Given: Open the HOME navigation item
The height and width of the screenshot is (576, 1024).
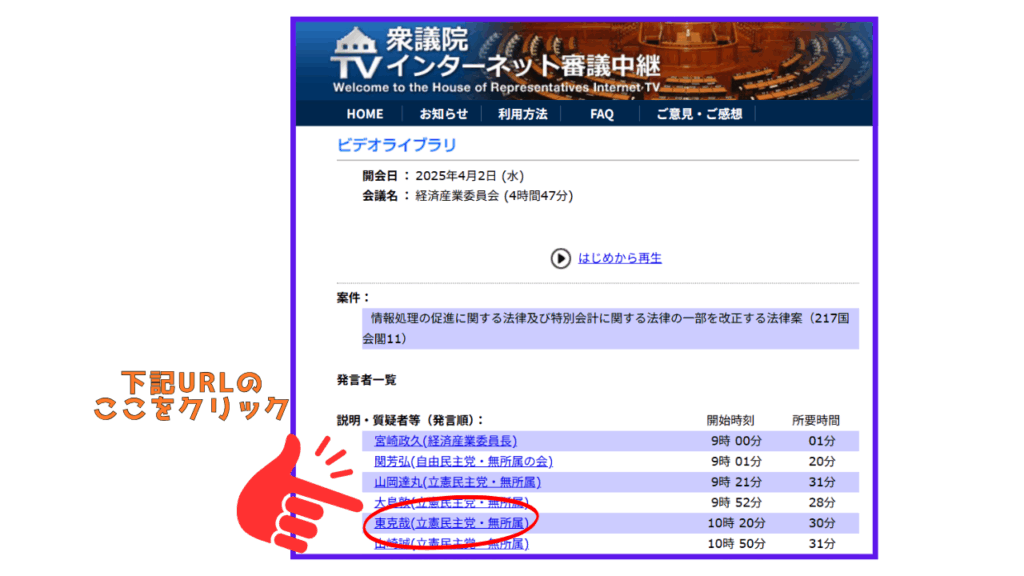Looking at the screenshot, I should click(x=364, y=114).
